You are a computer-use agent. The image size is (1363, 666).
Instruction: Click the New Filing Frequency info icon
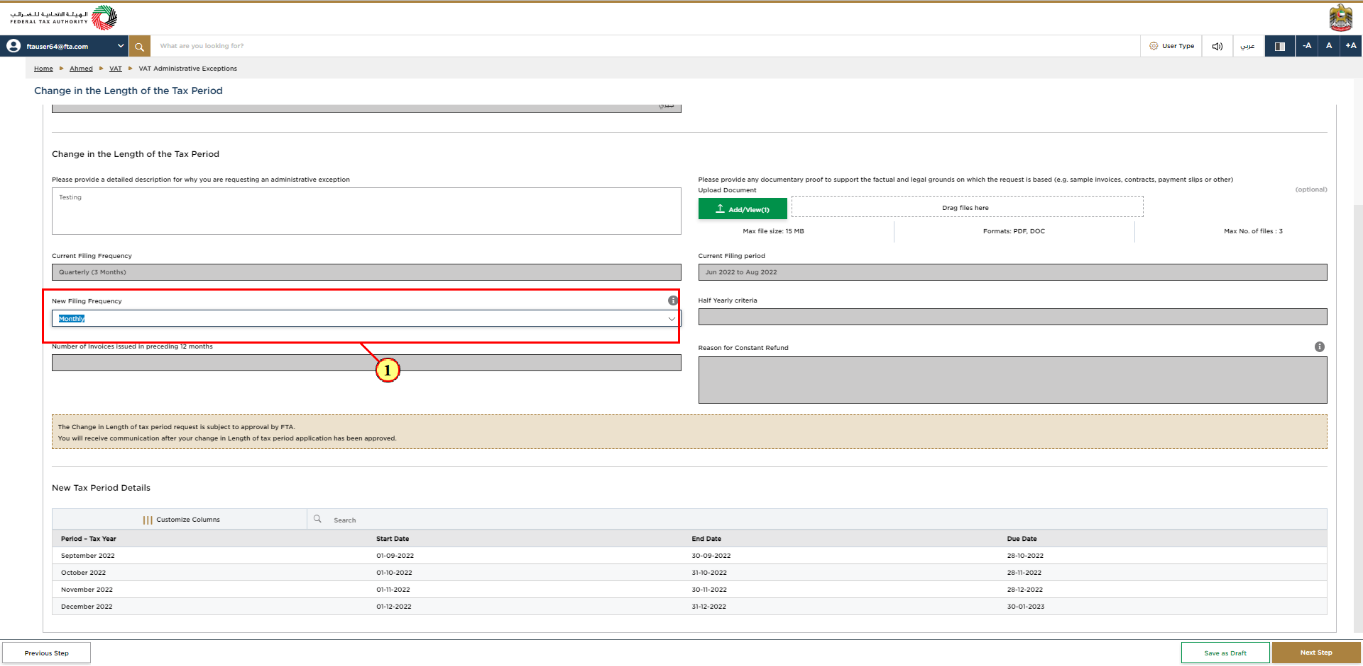[673, 300]
